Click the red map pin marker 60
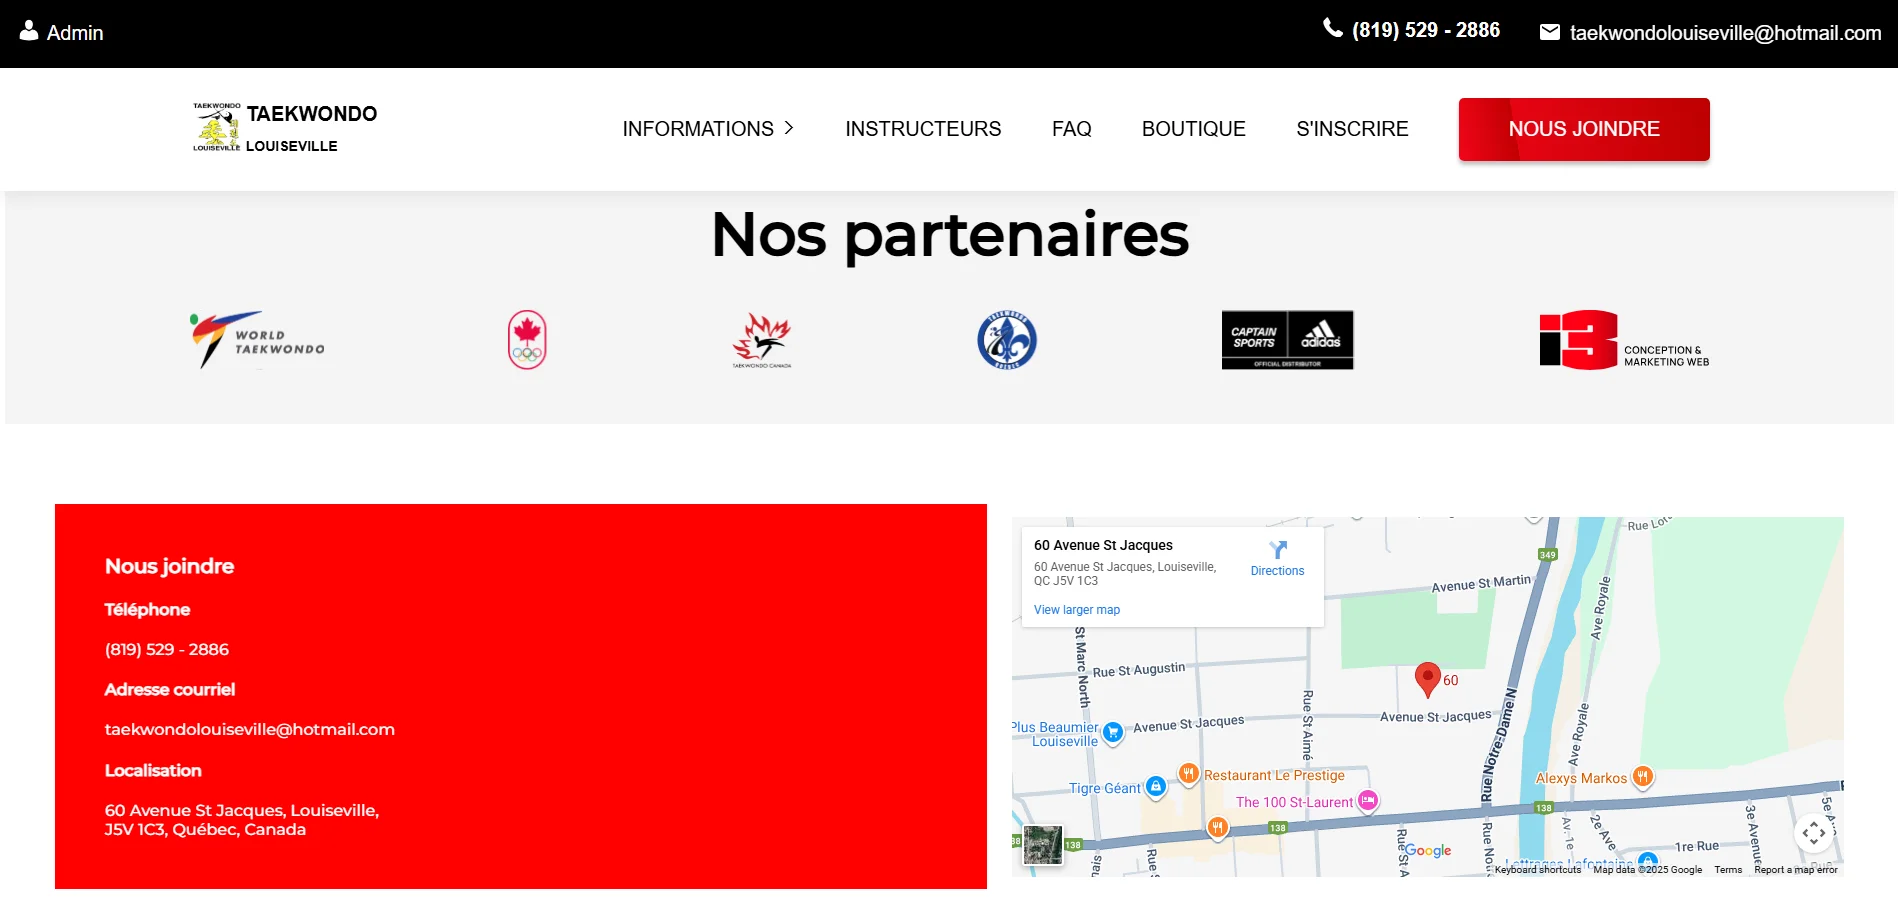Screen dimensions: 1898x905 (x=1428, y=680)
